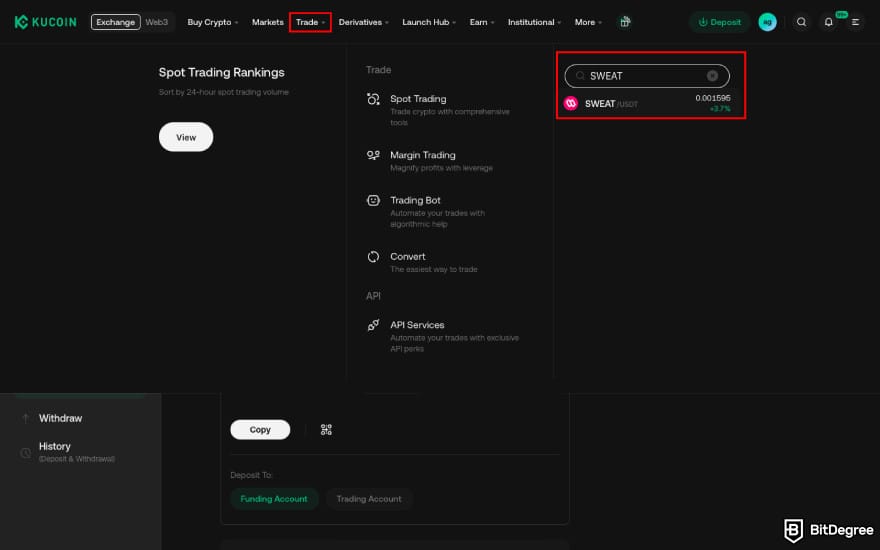Select the Exchange toggle
This screenshot has width=880, height=550.
pyautogui.click(x=116, y=22)
